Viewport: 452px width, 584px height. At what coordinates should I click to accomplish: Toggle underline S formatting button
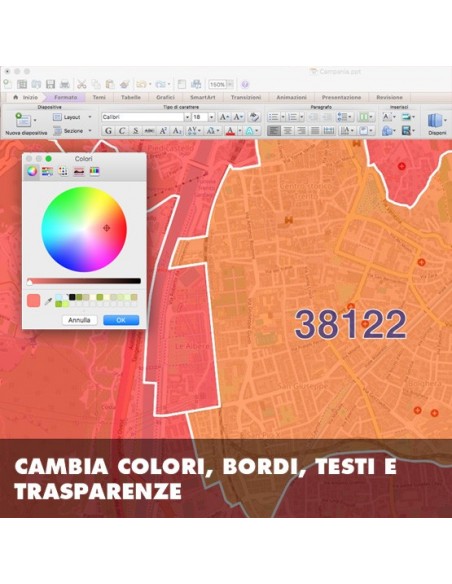136,131
